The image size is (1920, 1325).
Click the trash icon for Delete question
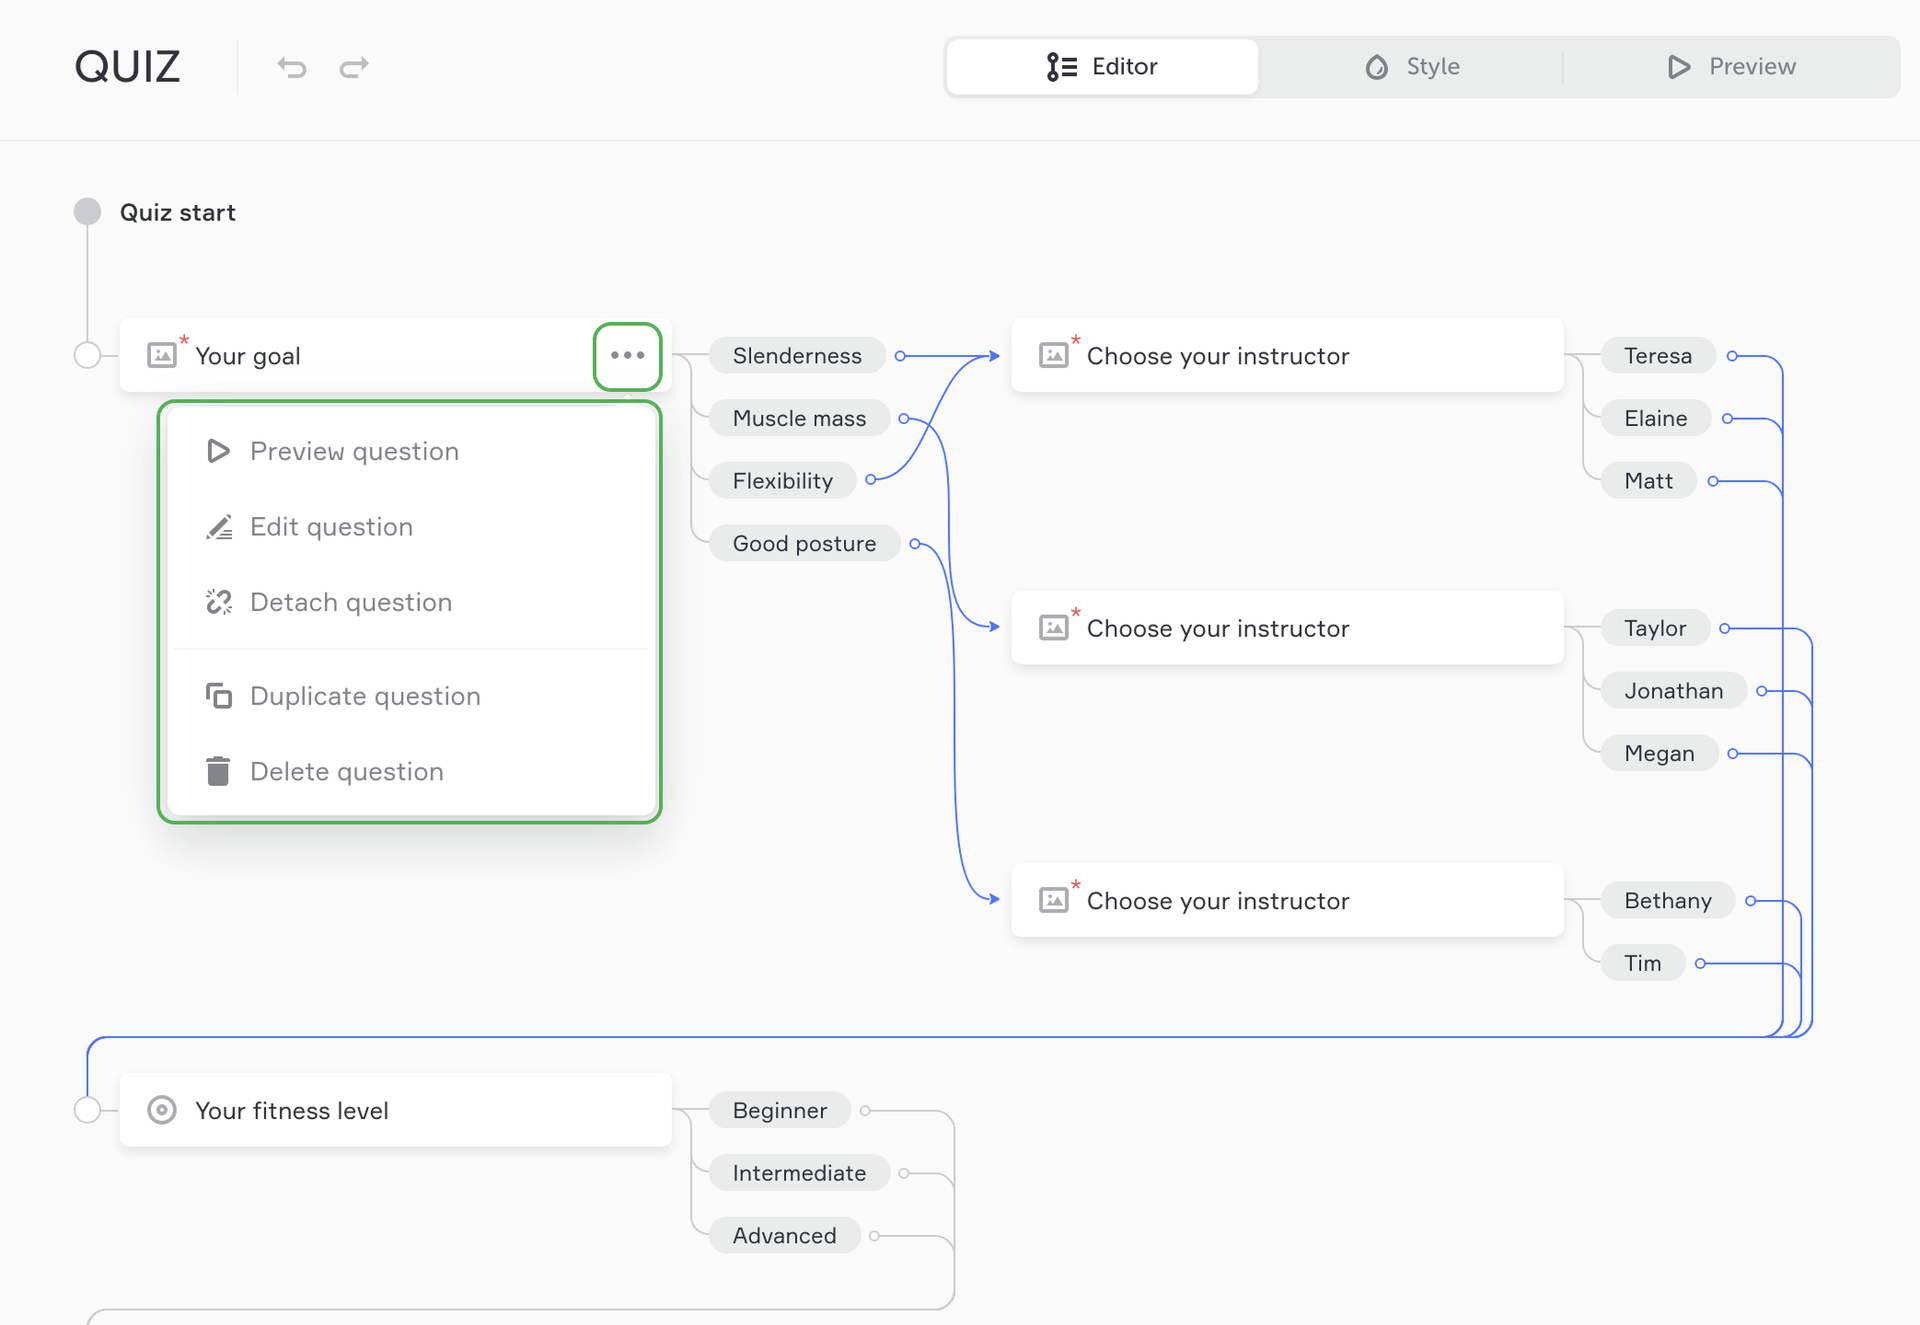tap(218, 771)
